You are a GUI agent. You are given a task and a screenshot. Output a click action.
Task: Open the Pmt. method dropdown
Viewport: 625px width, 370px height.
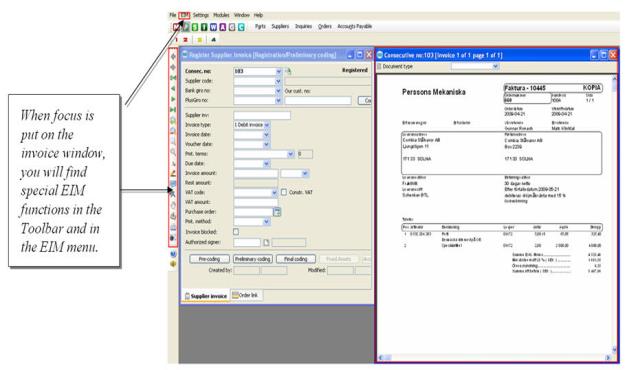[x=266, y=222]
